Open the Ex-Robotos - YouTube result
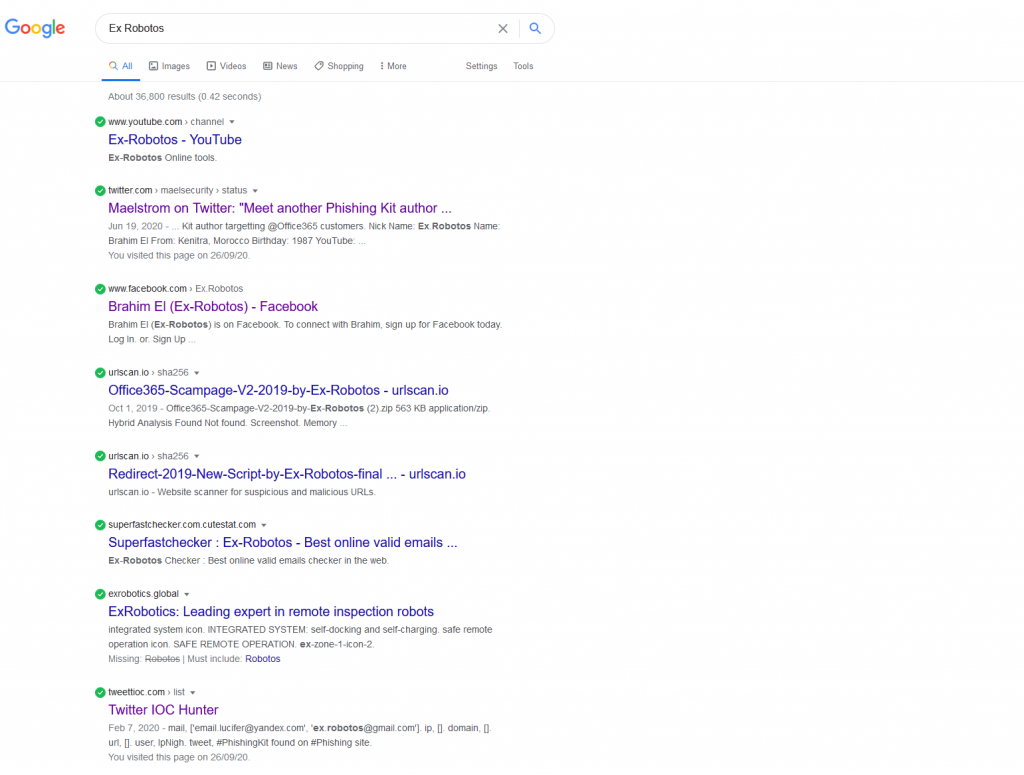Viewport: 1024px width, 775px height. 175,140
